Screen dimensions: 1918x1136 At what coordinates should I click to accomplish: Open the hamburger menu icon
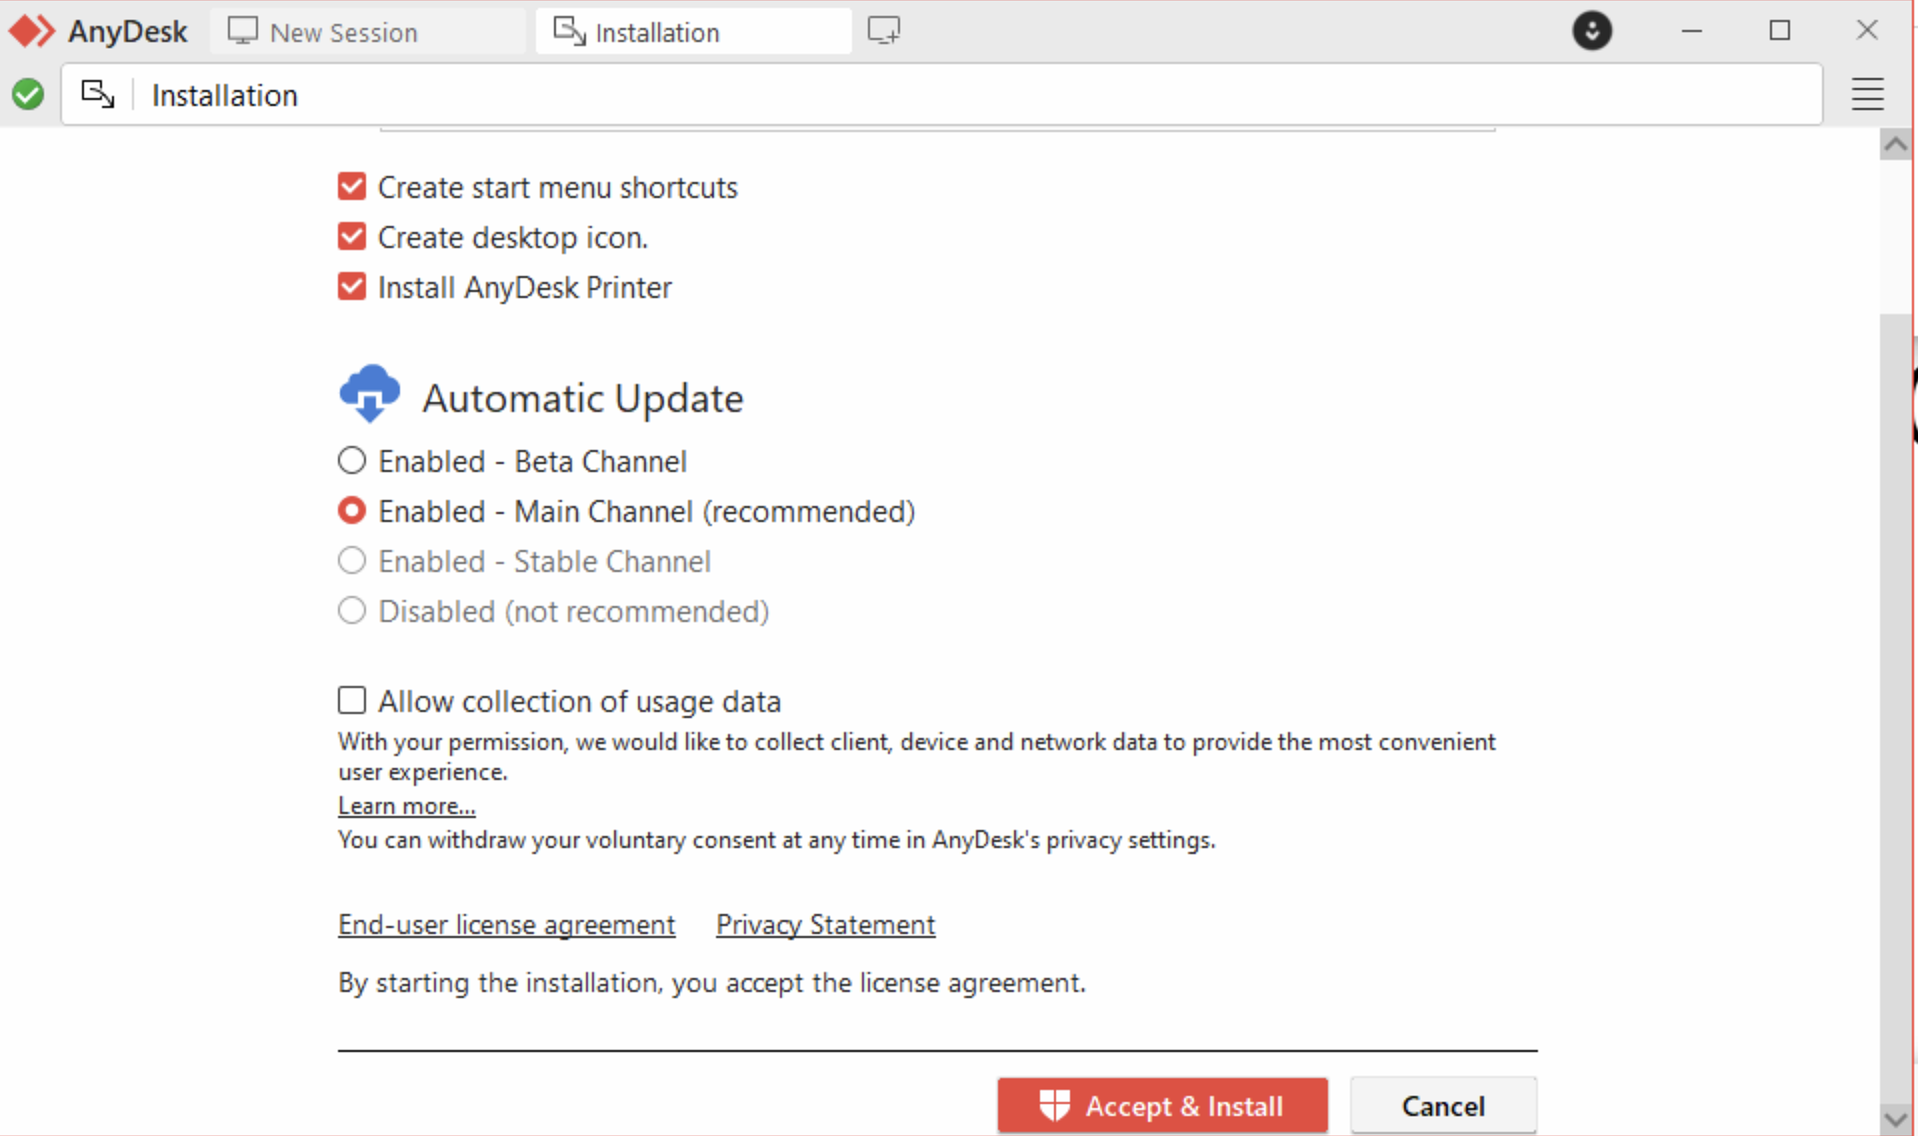(x=1867, y=95)
